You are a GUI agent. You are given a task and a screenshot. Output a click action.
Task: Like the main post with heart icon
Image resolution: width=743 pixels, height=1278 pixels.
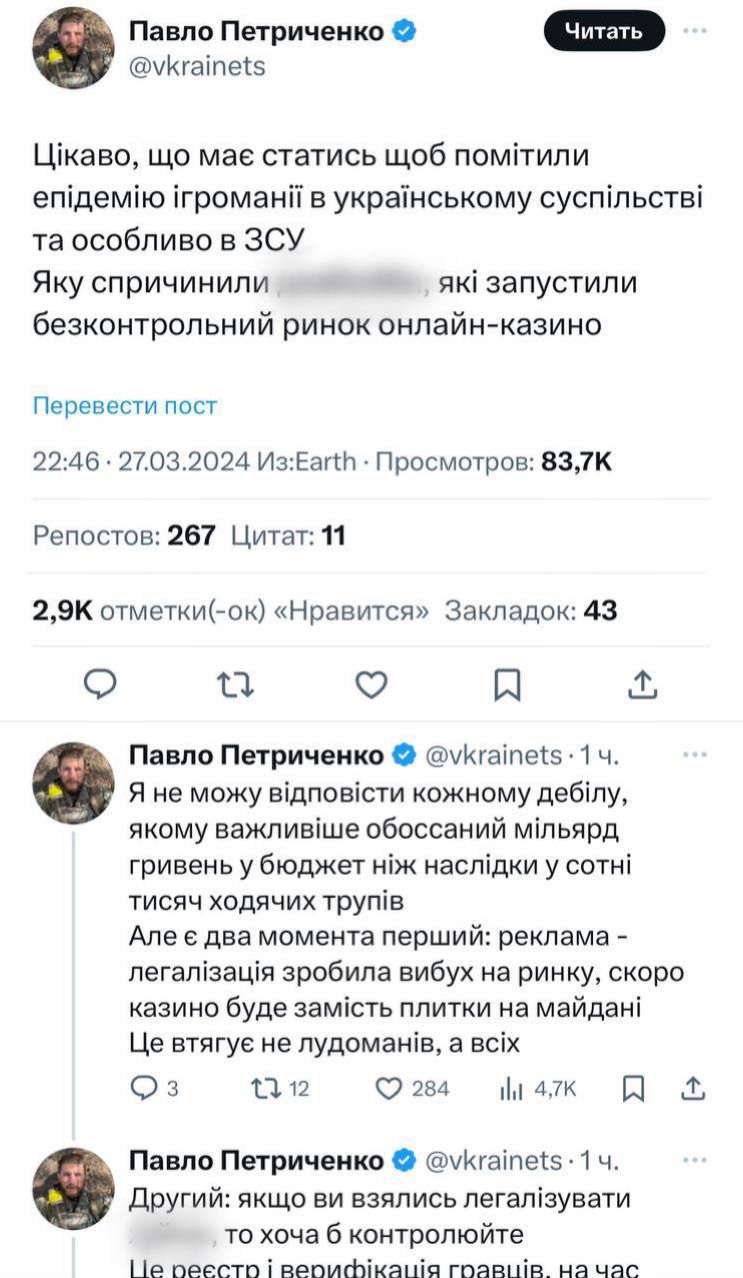[x=372, y=684]
